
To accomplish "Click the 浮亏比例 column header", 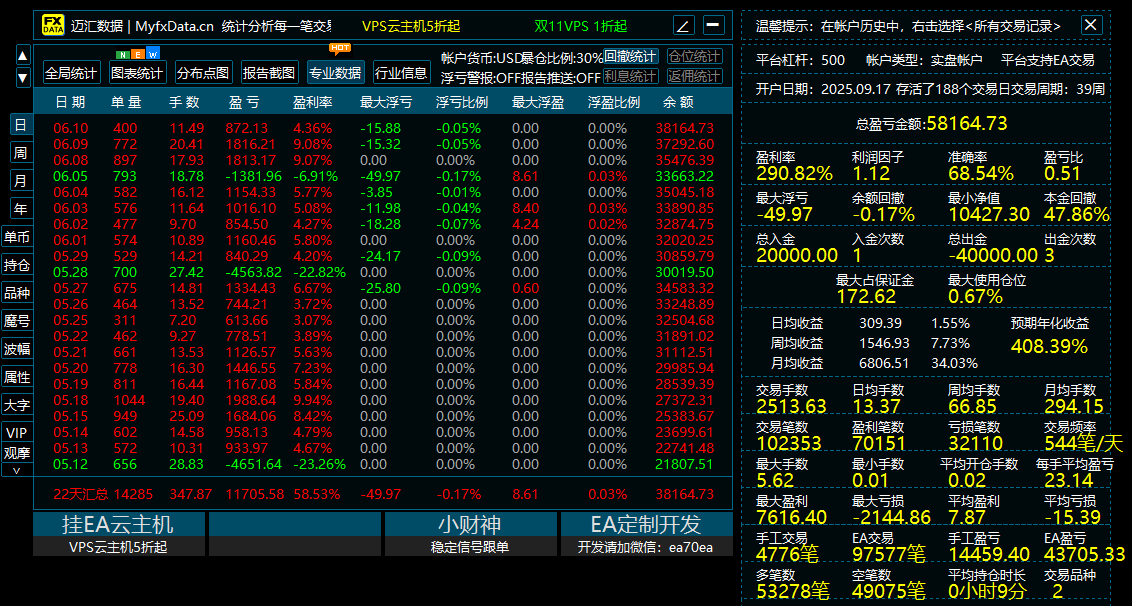I will (x=462, y=103).
